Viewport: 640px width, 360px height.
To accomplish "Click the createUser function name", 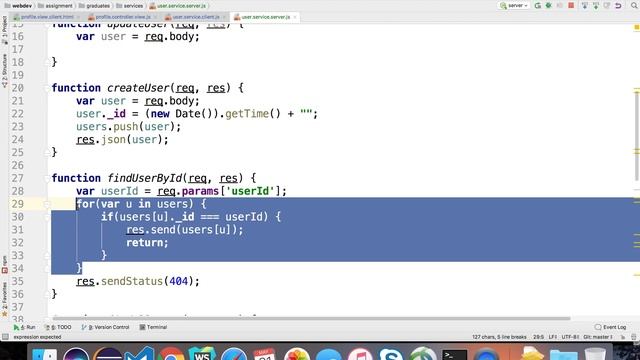I will (x=138, y=88).
